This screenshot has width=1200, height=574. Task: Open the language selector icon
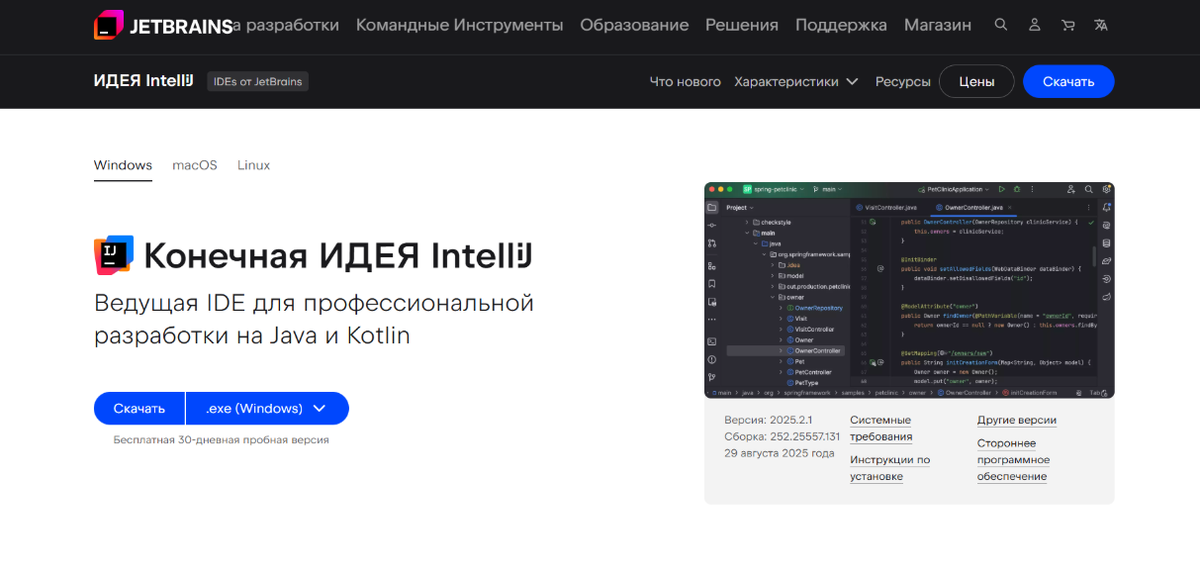1101,25
